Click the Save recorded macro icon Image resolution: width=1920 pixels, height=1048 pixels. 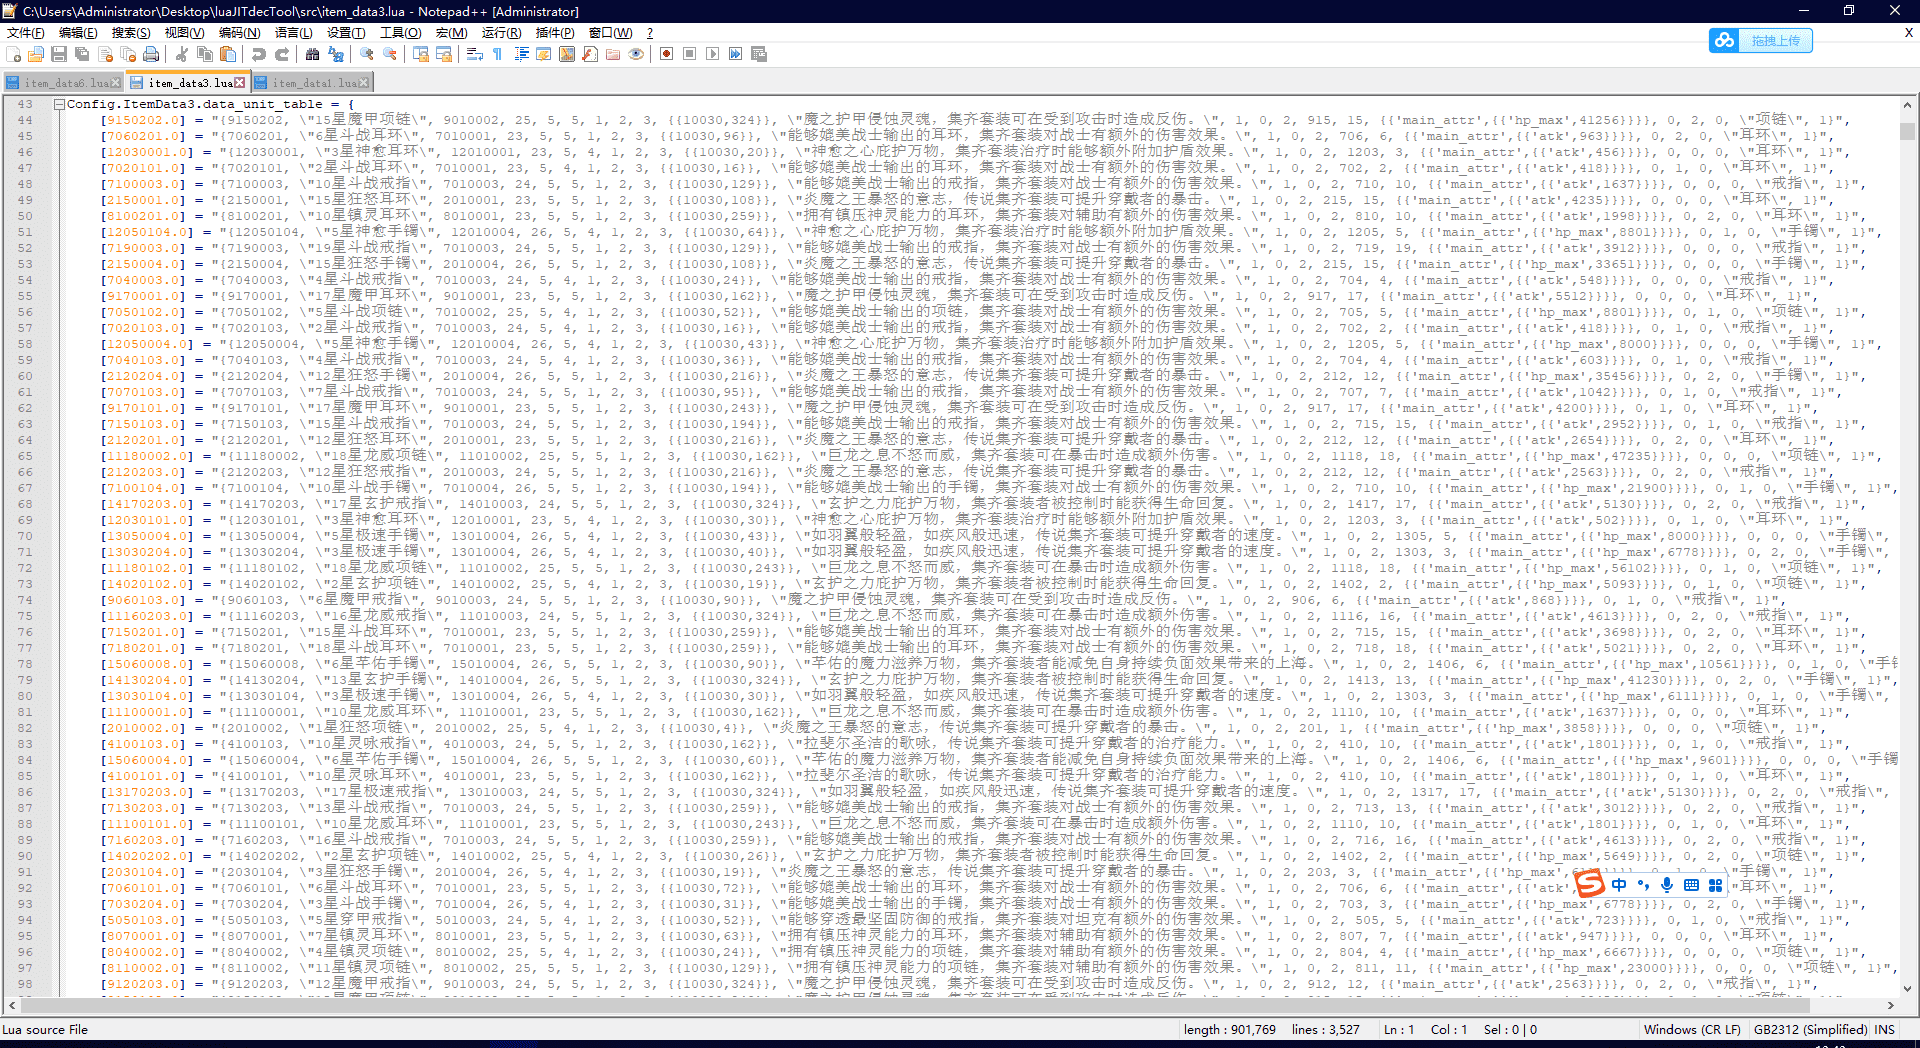coord(759,54)
